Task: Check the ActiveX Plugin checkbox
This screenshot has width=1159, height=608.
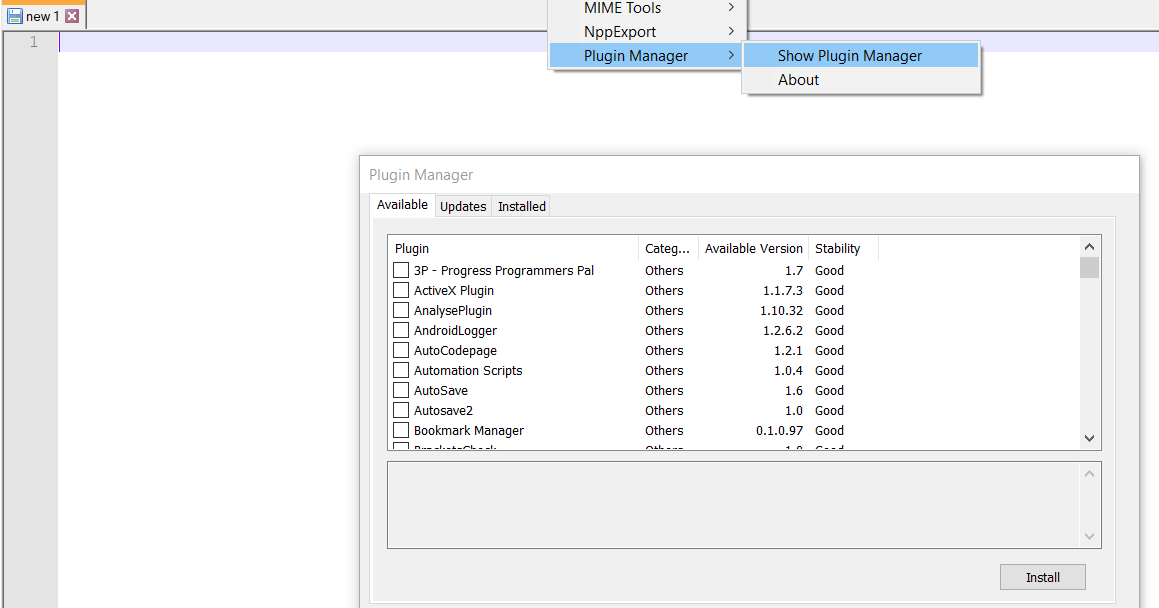Action: [x=401, y=290]
